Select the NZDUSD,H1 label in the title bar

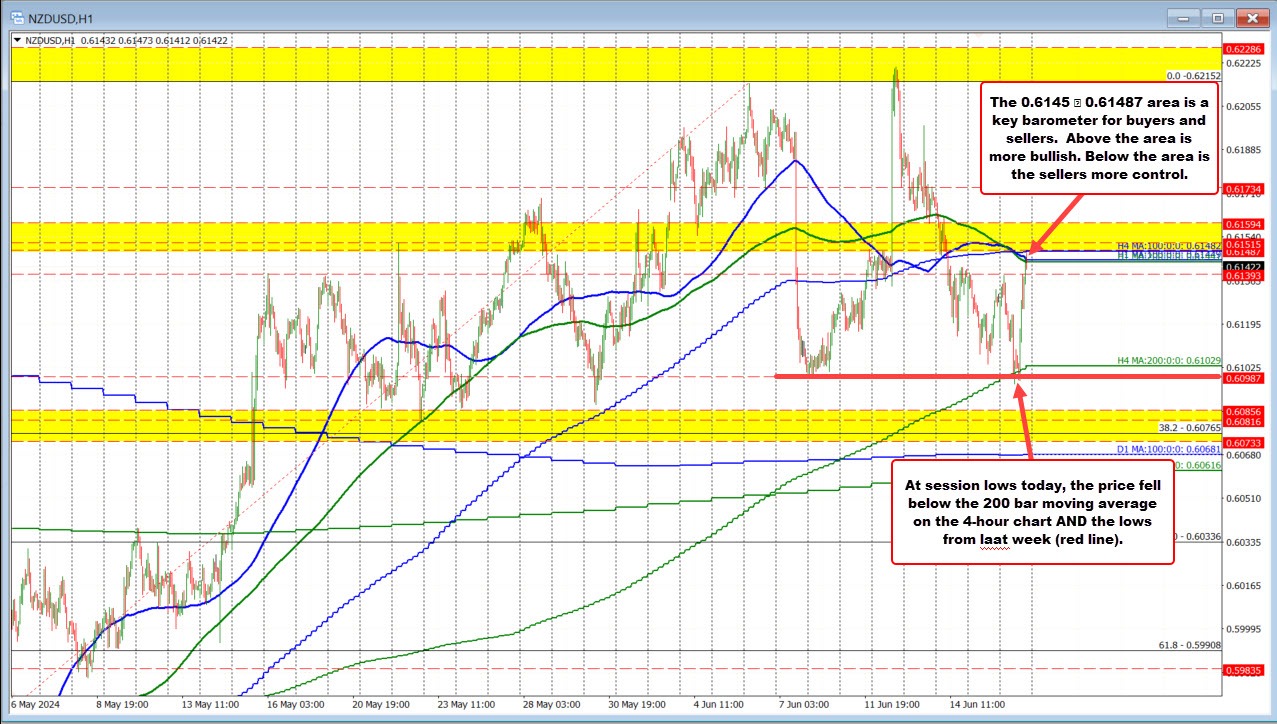62,17
